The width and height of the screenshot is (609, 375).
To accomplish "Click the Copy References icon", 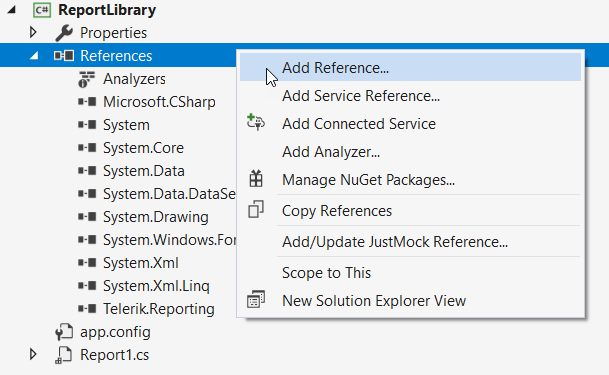I will coord(256,209).
